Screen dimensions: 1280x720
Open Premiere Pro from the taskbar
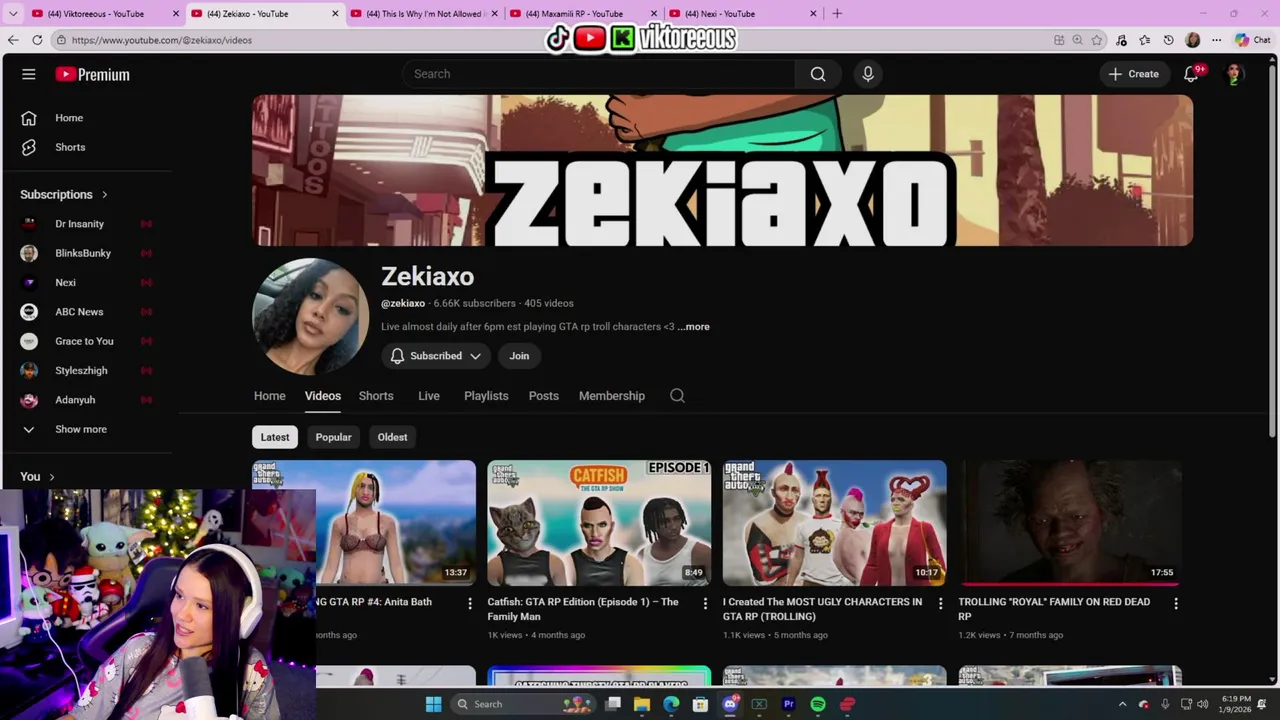pos(789,704)
